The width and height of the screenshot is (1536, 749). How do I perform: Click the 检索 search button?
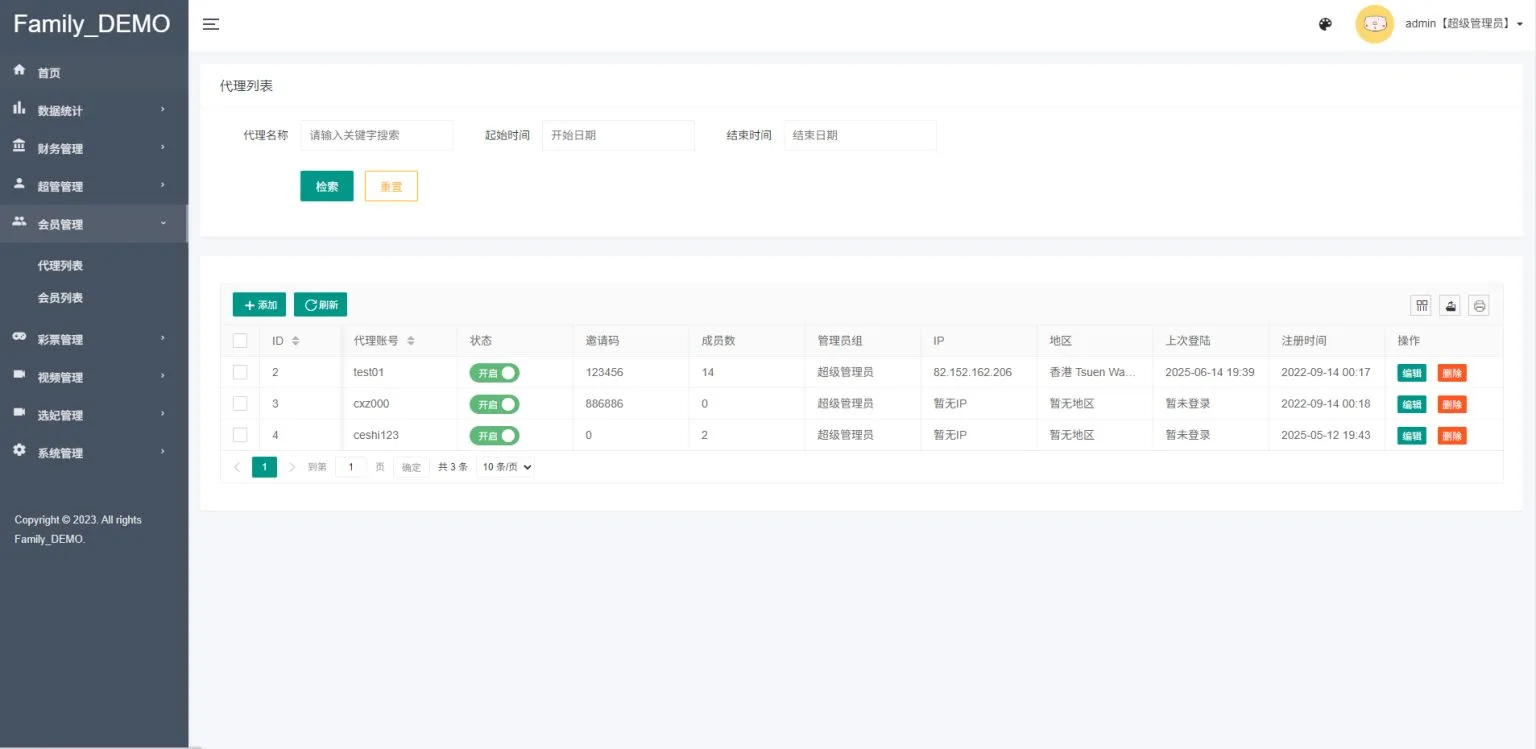[327, 186]
